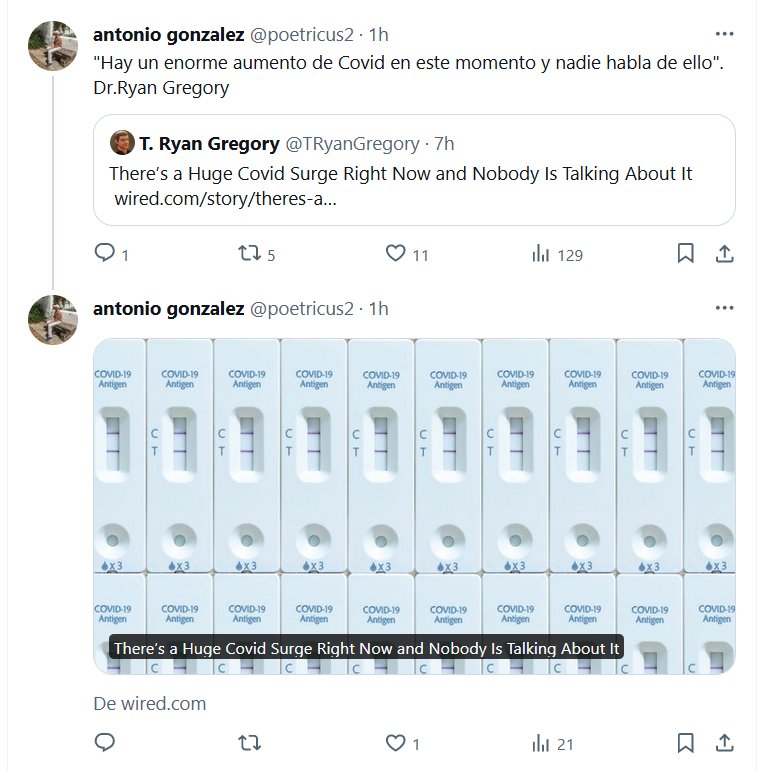Reply to the first tweet
The width and height of the screenshot is (768, 770).
coord(105,254)
